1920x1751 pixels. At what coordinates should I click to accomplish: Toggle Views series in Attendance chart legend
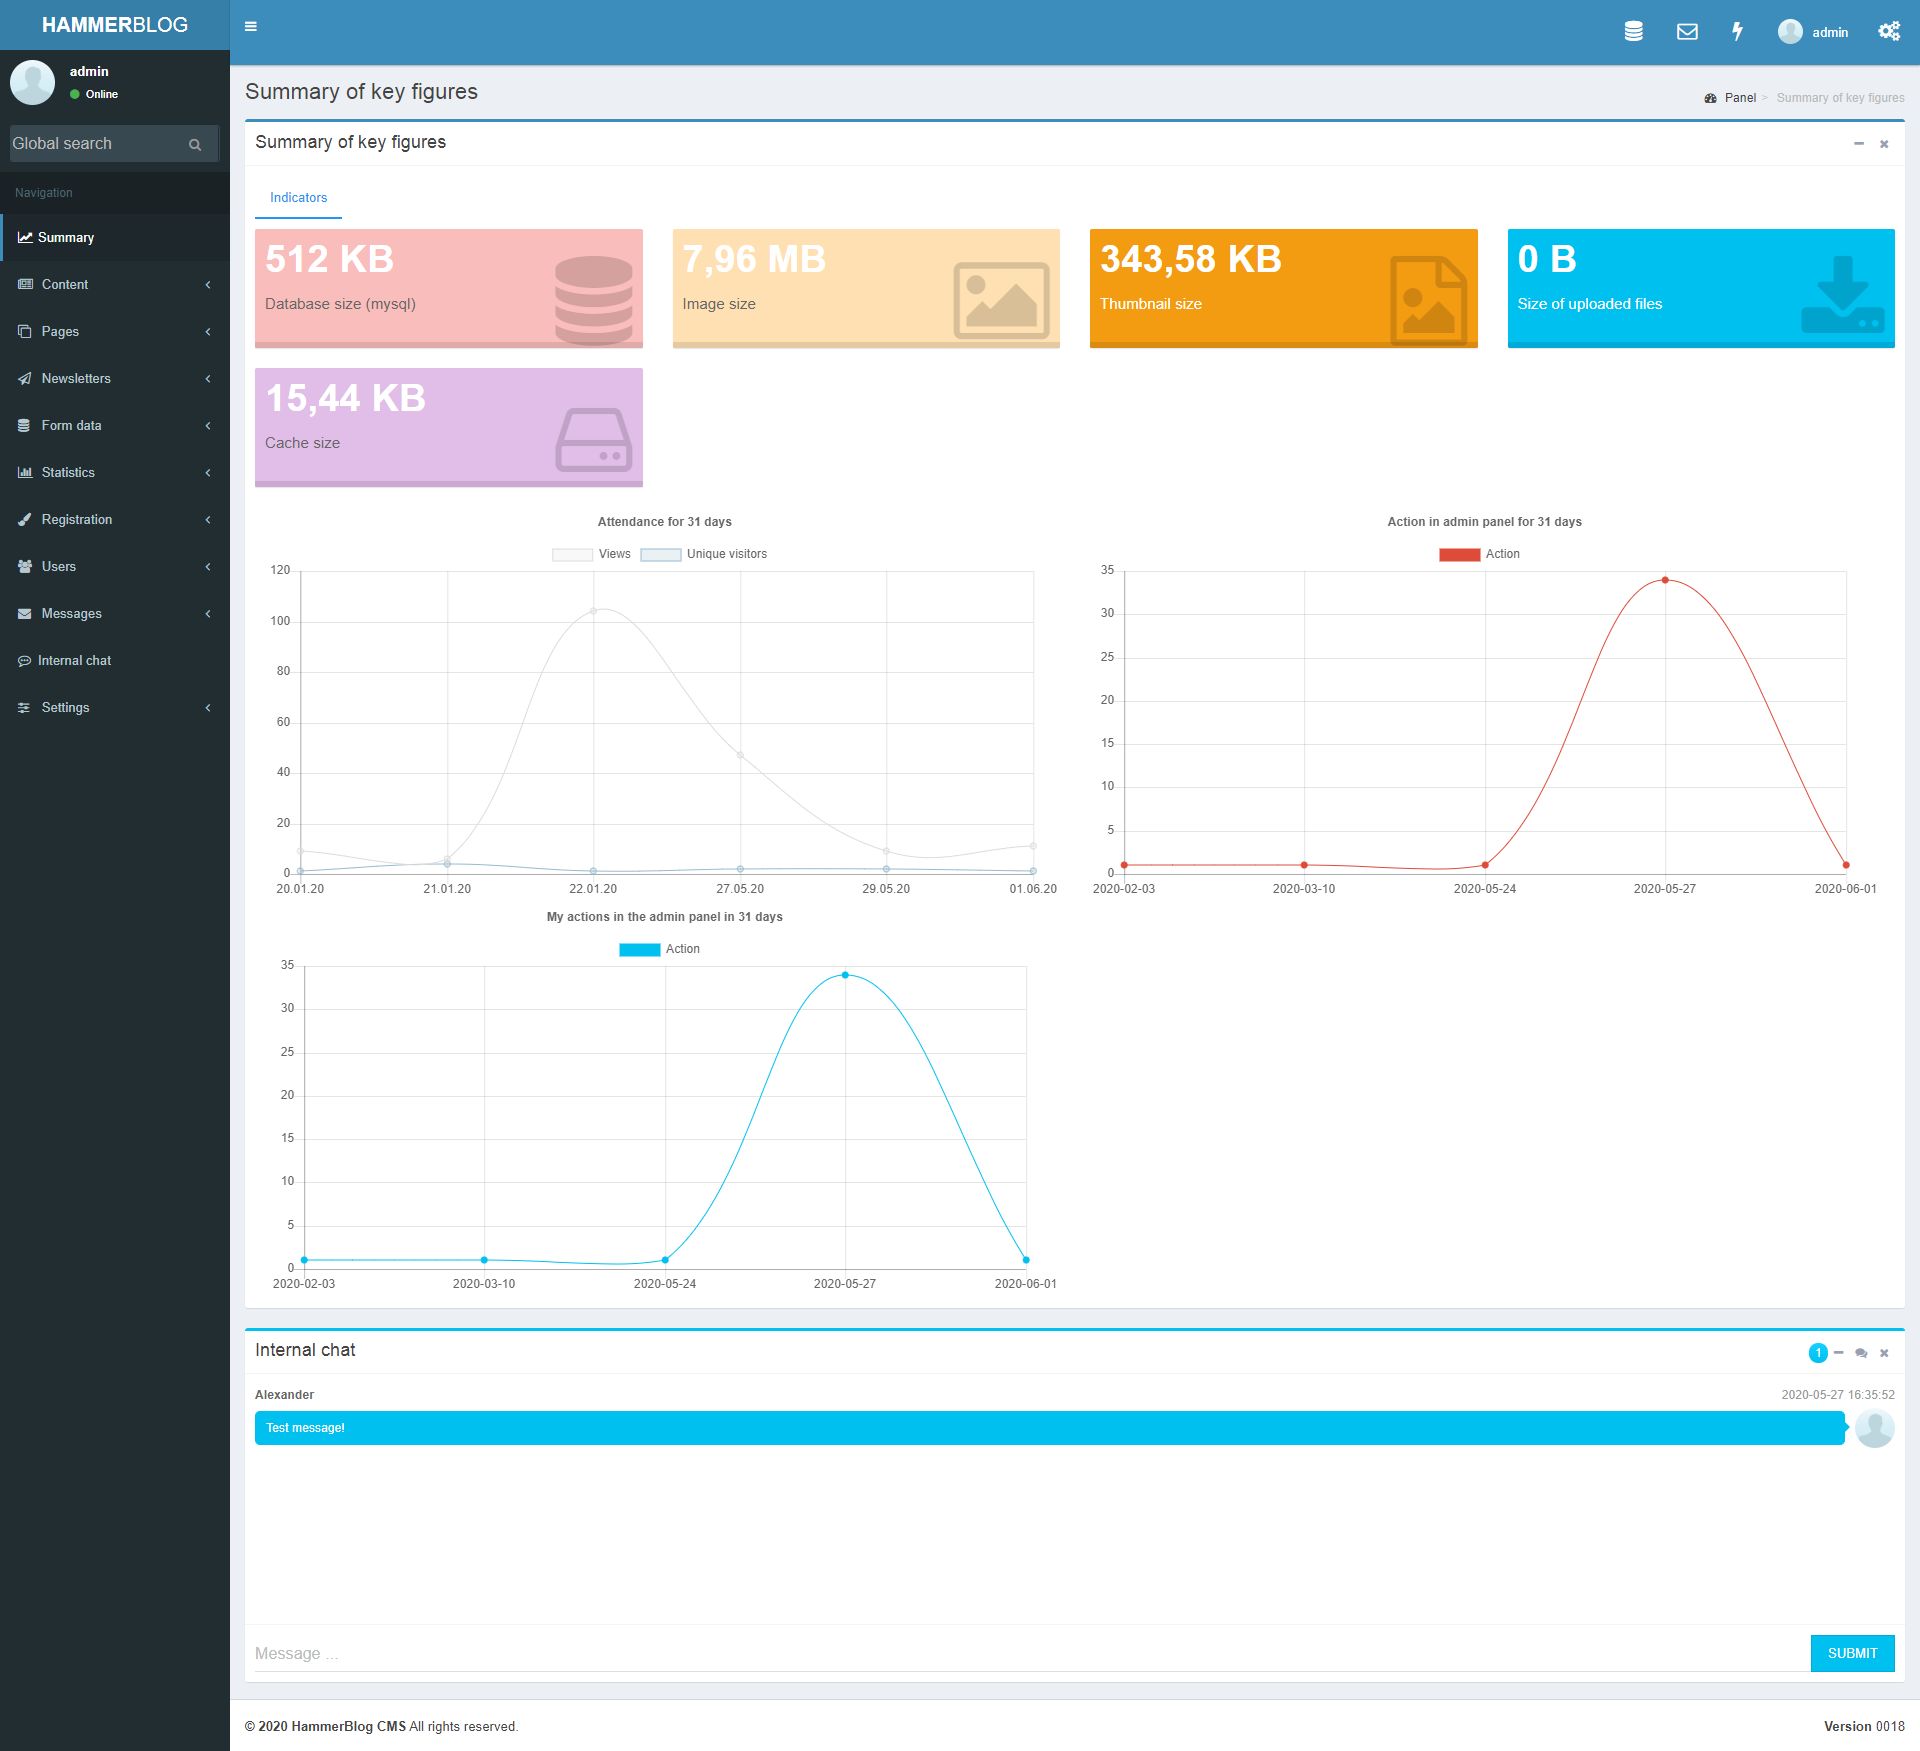coord(592,554)
